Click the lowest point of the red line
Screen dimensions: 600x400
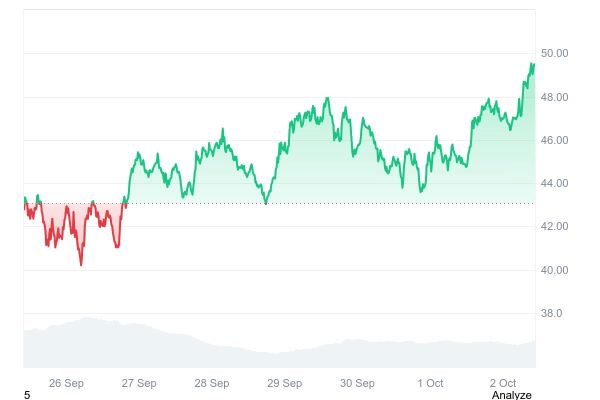(x=81, y=265)
